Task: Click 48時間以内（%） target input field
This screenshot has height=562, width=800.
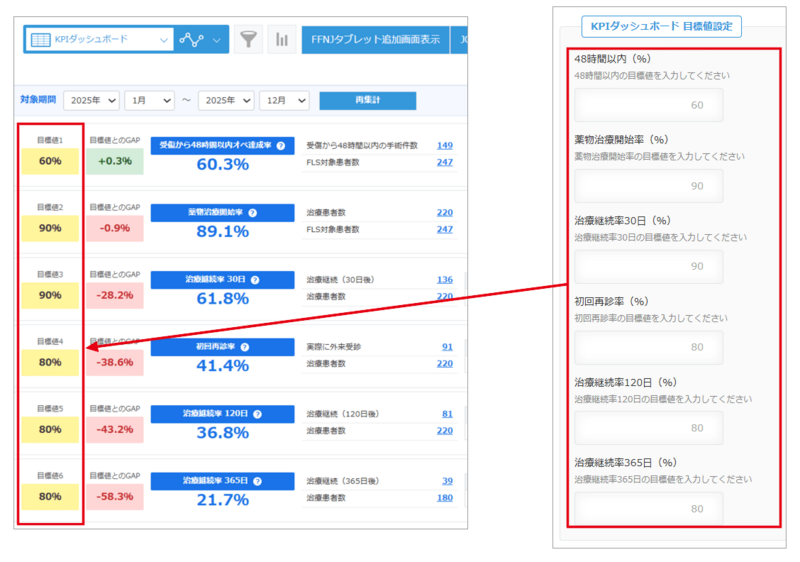Action: 648,105
